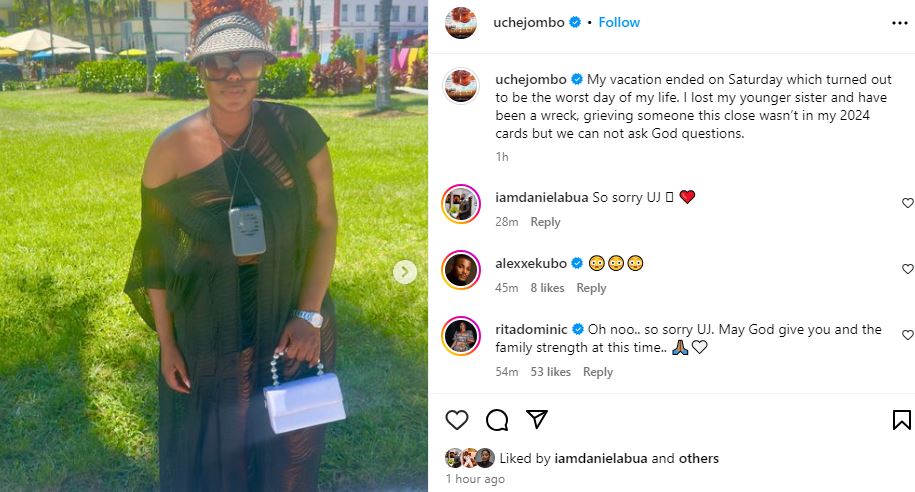Reply to alexxekubo's comment
The width and height of the screenshot is (915, 492).
tap(591, 288)
